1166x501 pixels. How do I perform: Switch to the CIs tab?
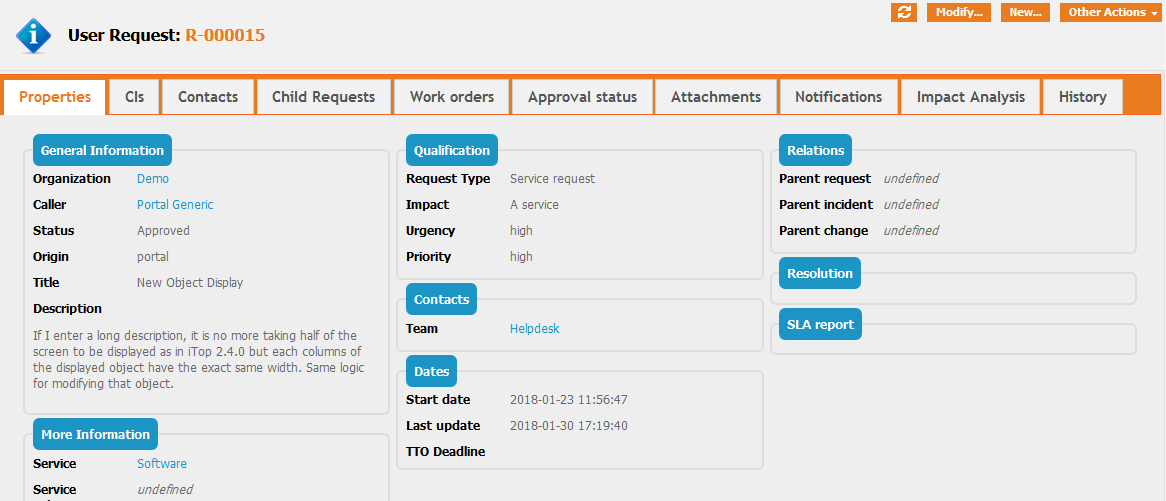point(134,97)
